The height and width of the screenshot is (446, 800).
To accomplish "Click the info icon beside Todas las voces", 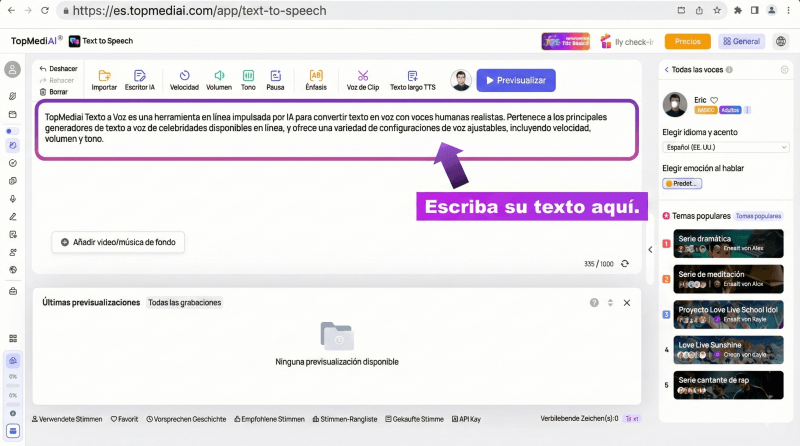I will click(729, 69).
